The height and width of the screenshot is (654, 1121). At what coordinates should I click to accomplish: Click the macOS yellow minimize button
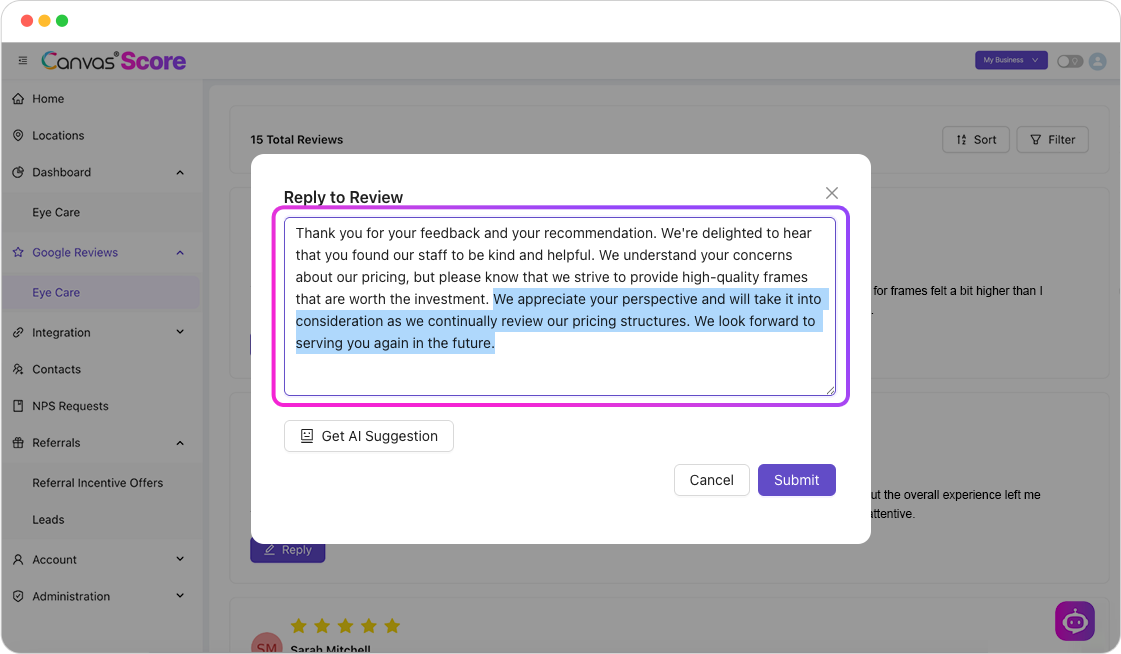click(44, 21)
